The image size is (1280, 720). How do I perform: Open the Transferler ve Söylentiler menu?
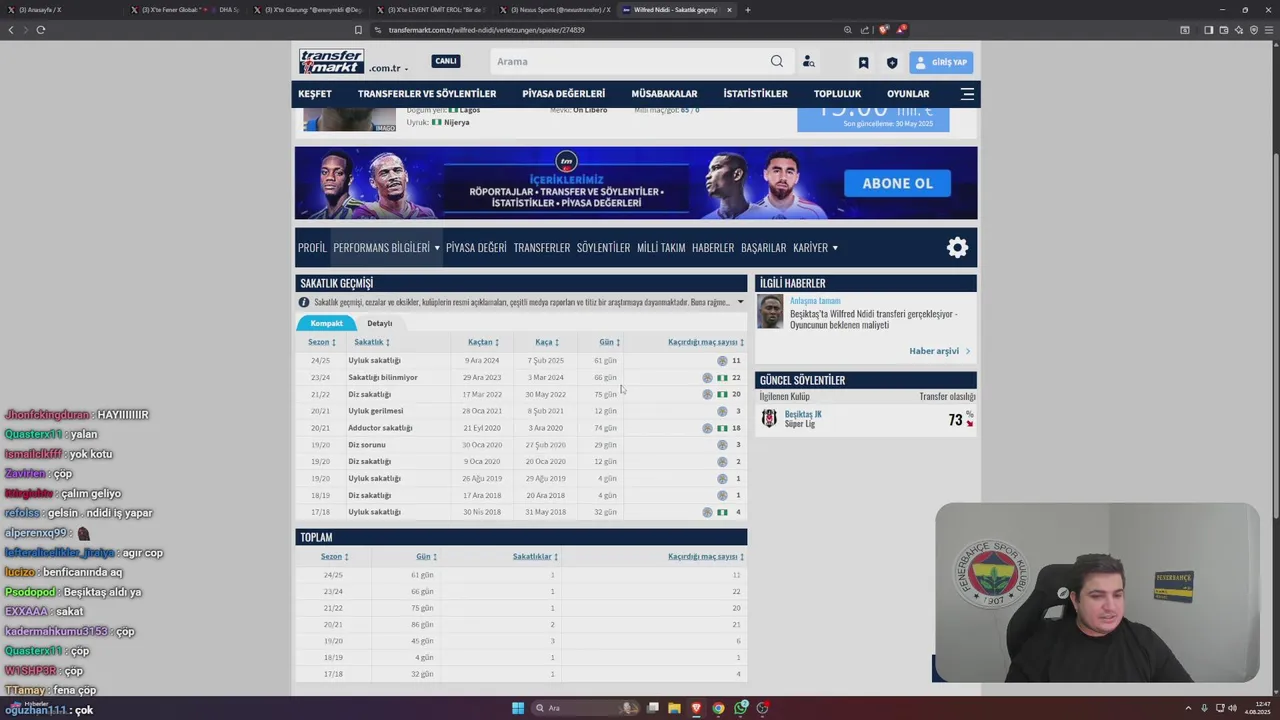click(427, 94)
